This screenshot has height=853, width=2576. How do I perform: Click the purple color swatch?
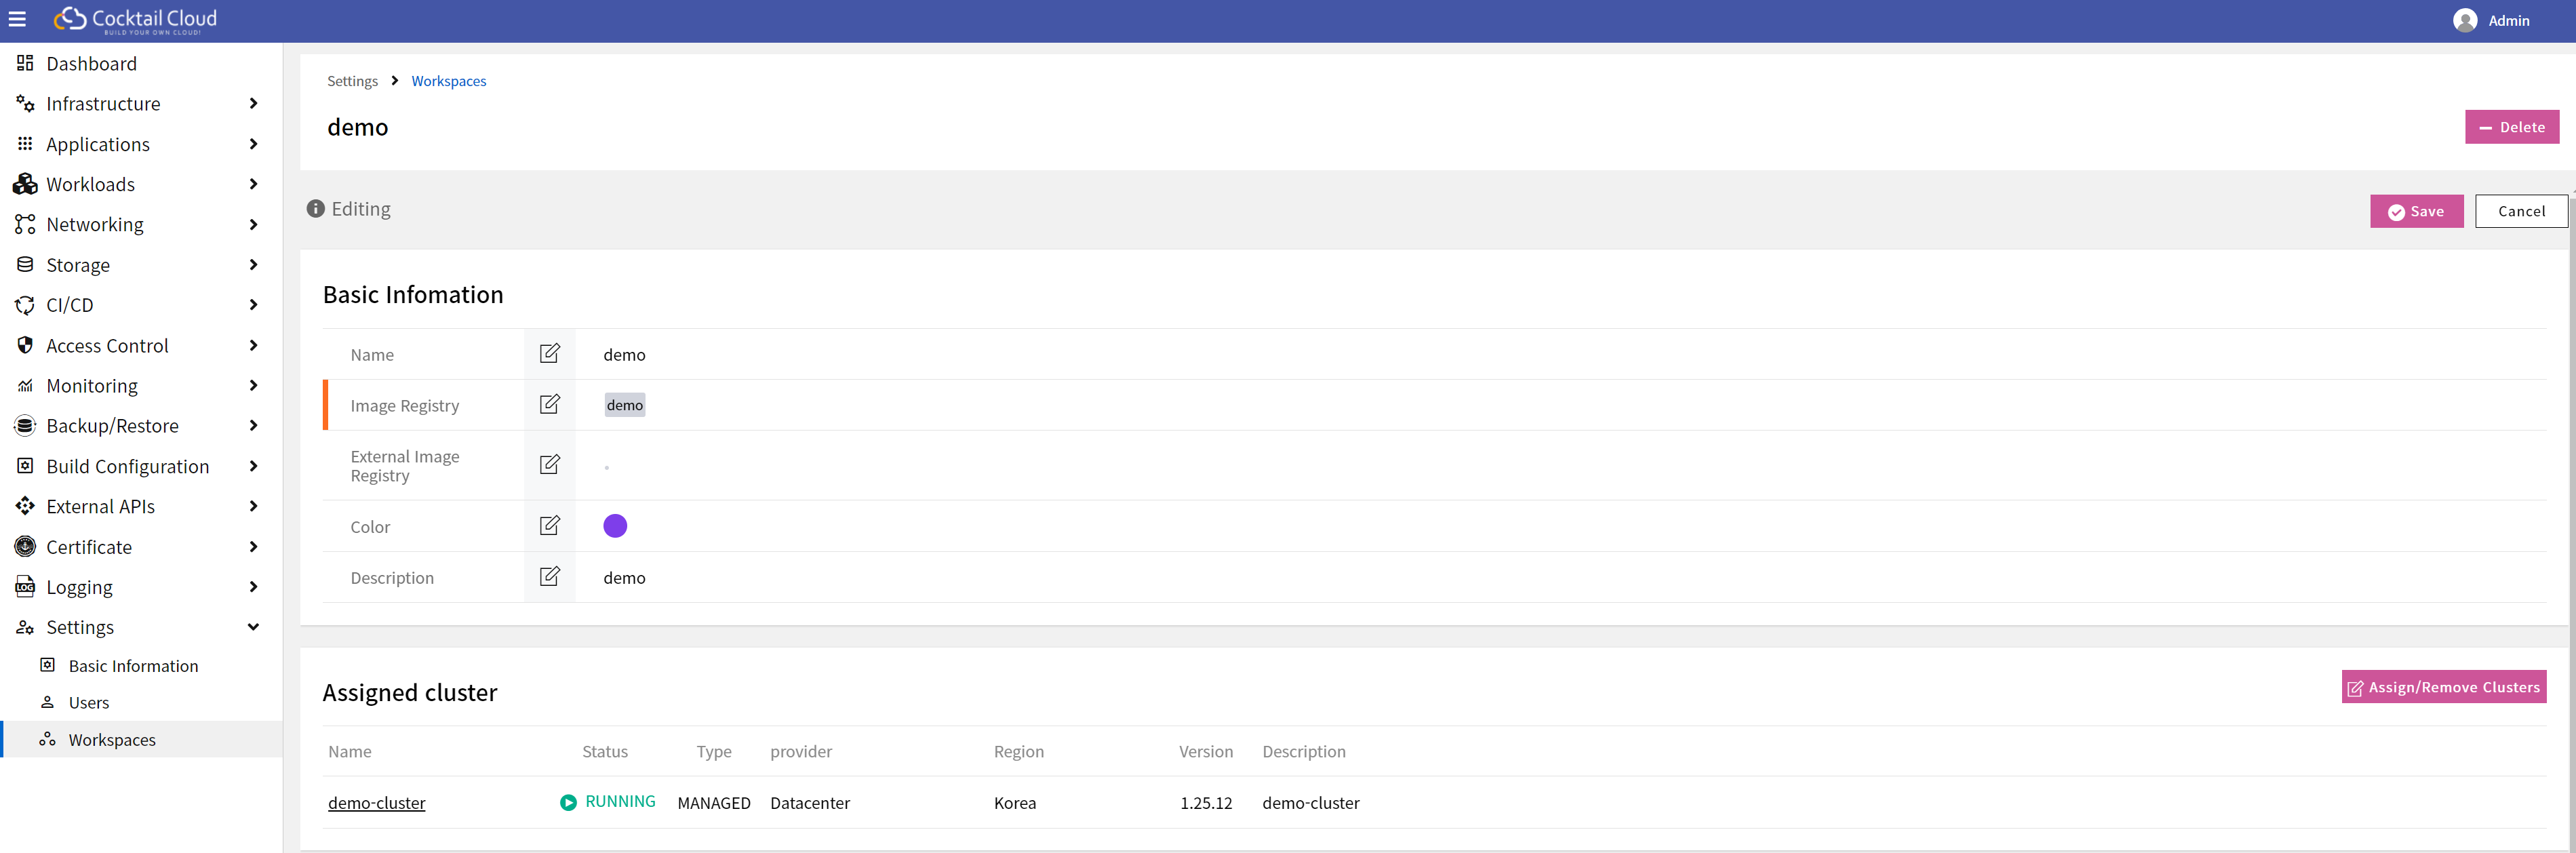[x=615, y=526]
